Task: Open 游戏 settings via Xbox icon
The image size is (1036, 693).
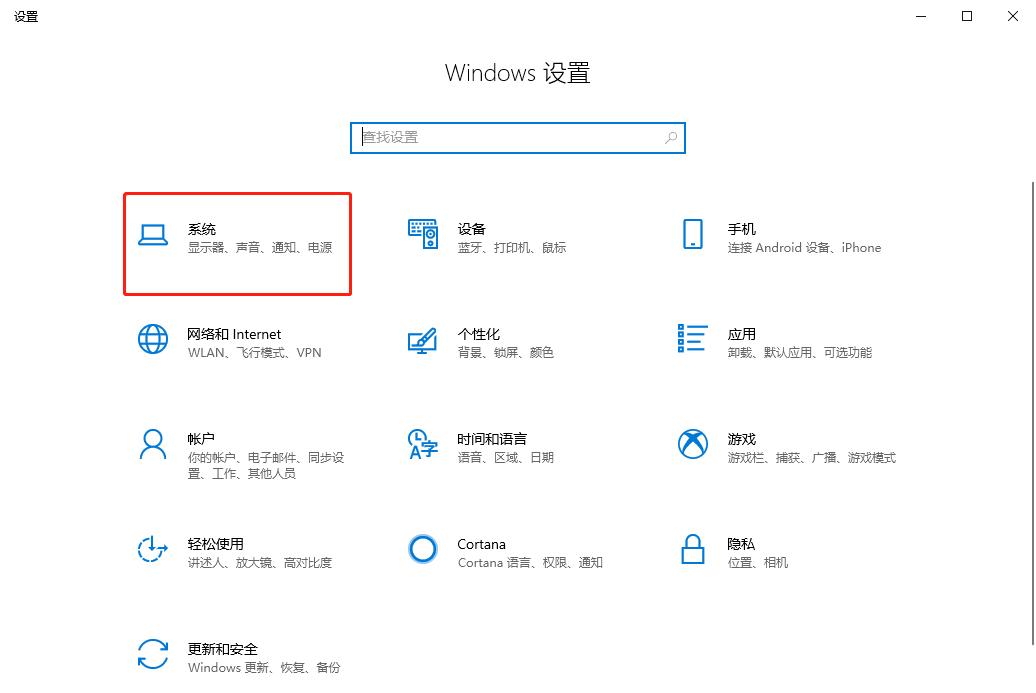Action: coord(692,445)
